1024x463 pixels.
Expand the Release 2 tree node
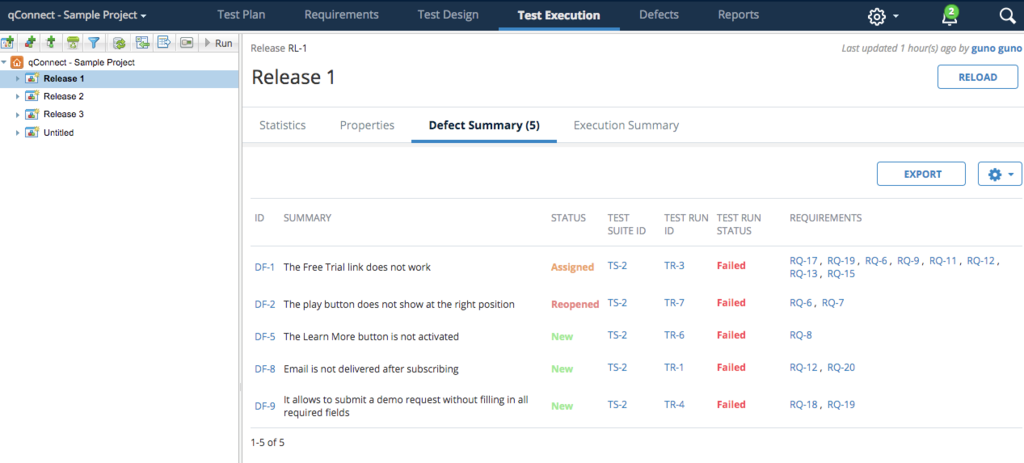coord(18,97)
